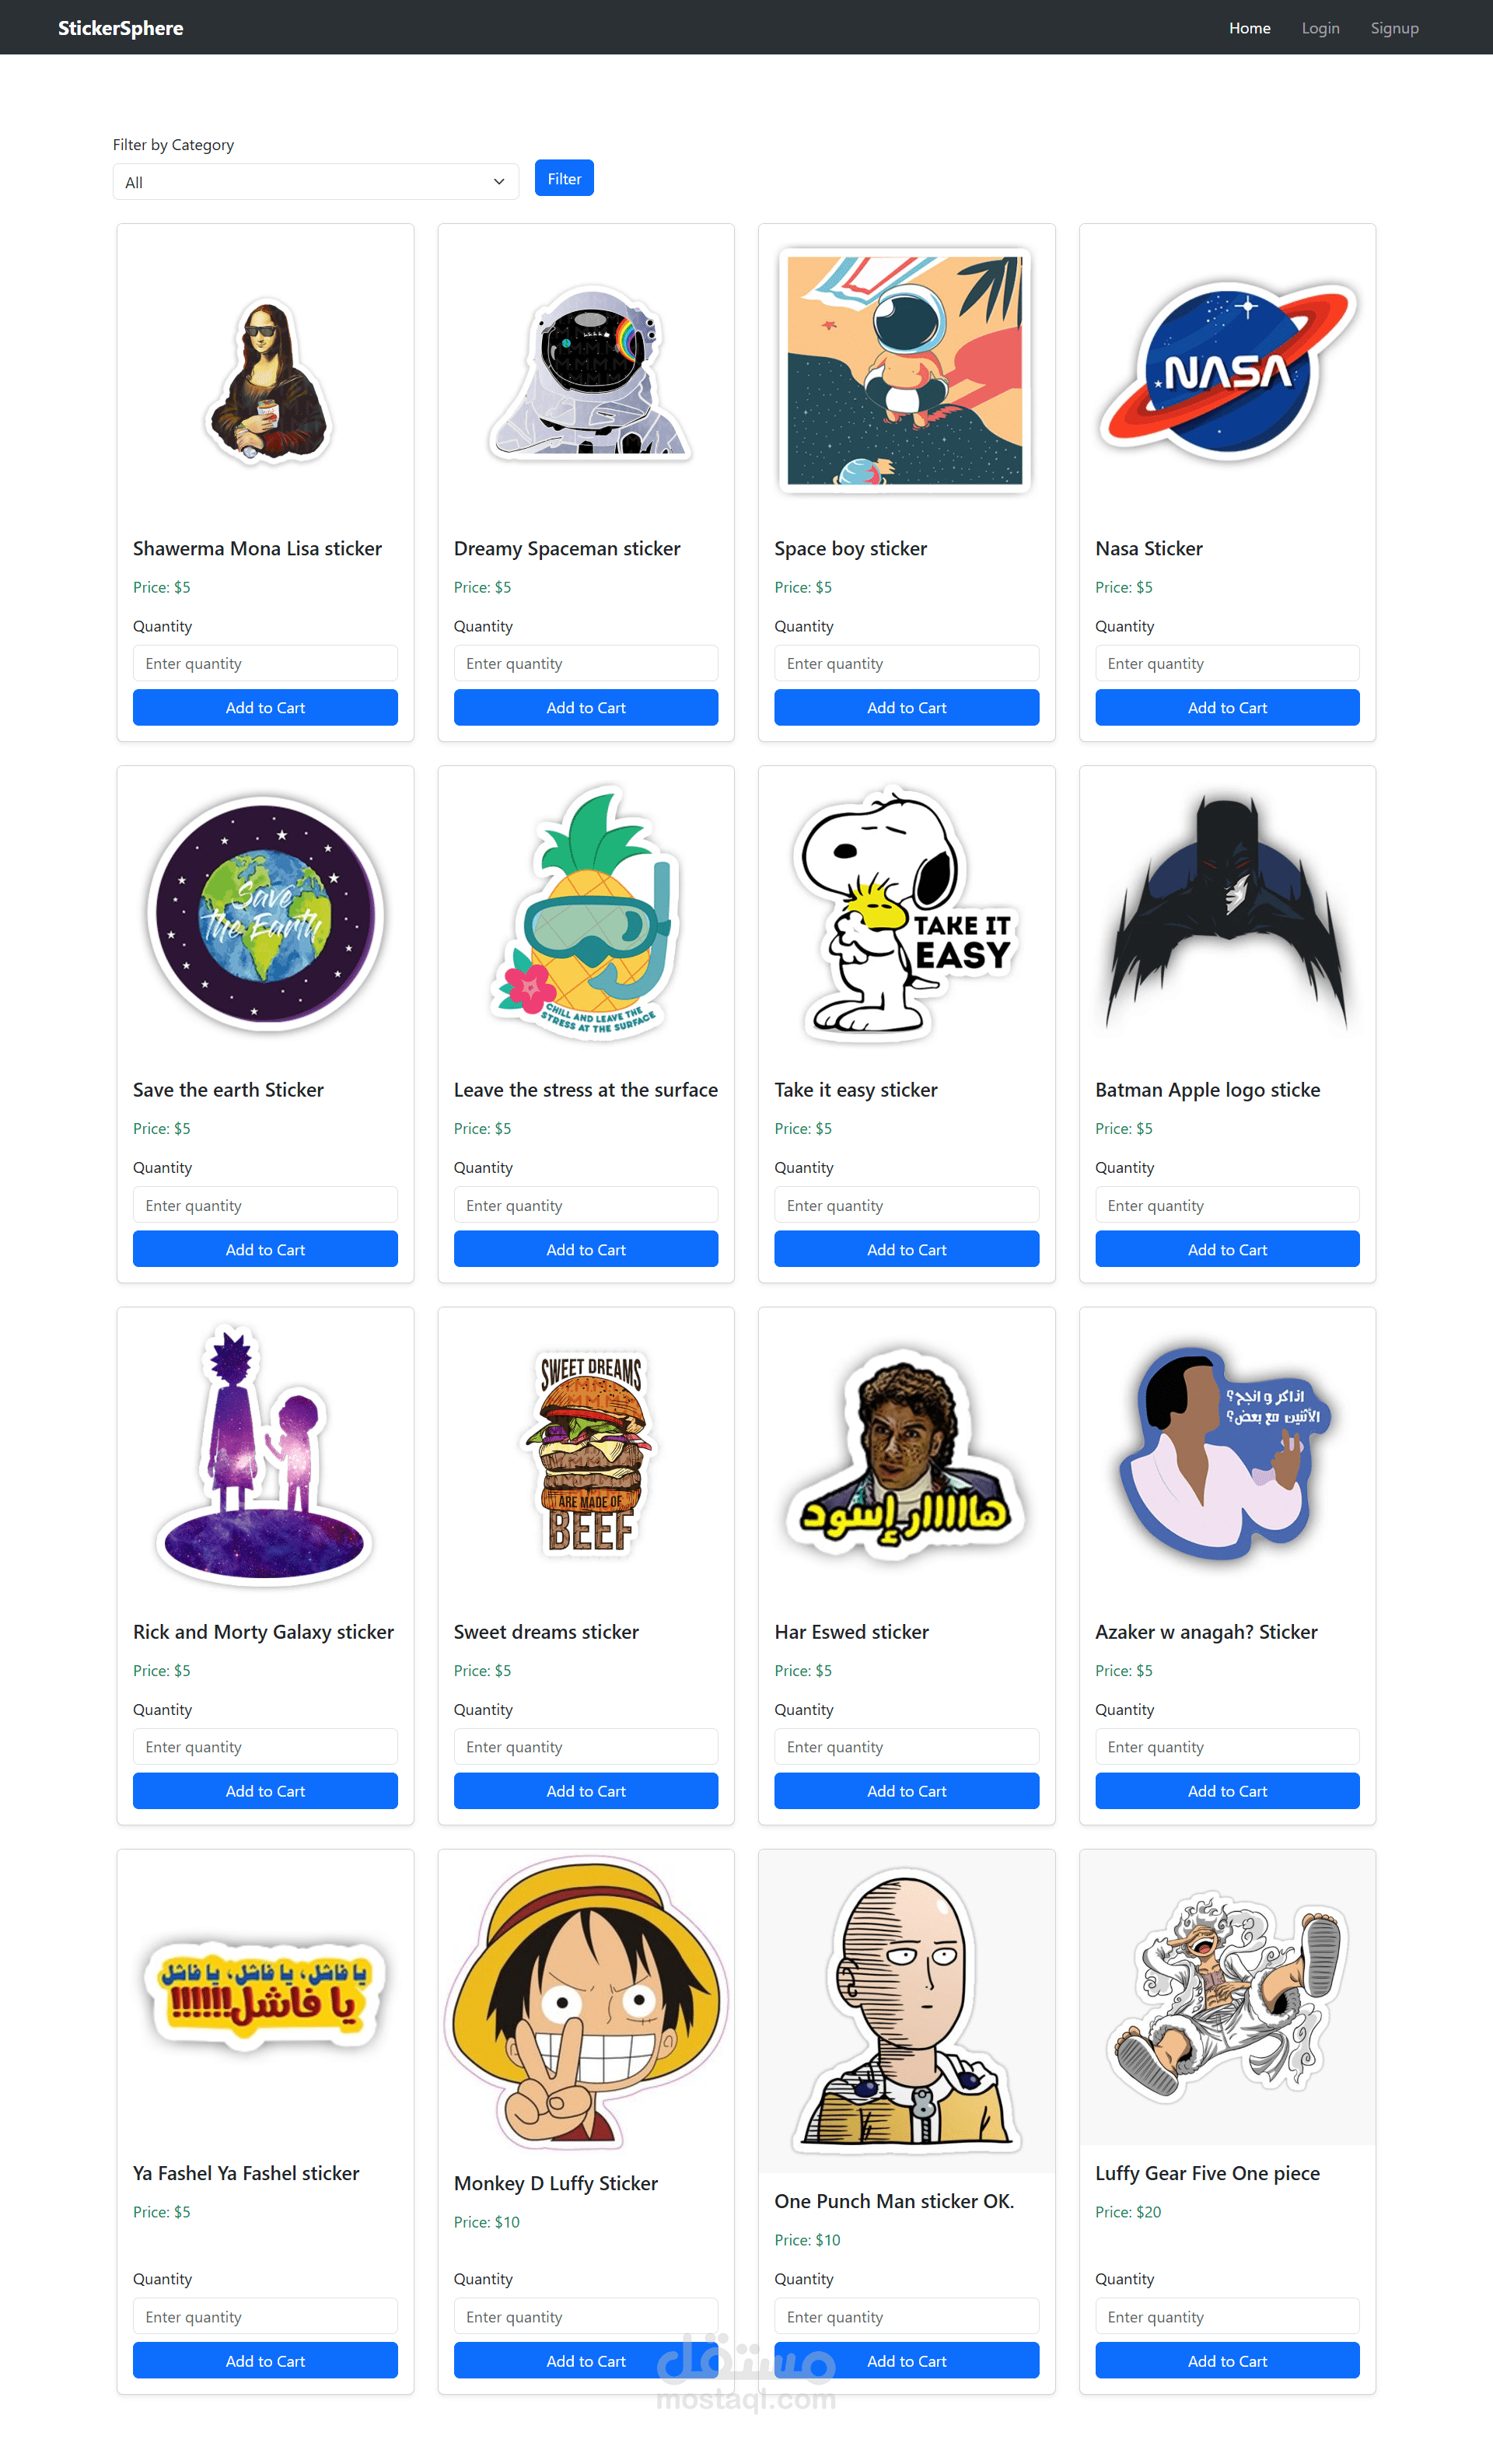Click the StickerSphere brand logo
1493x2464 pixels.
tap(120, 28)
